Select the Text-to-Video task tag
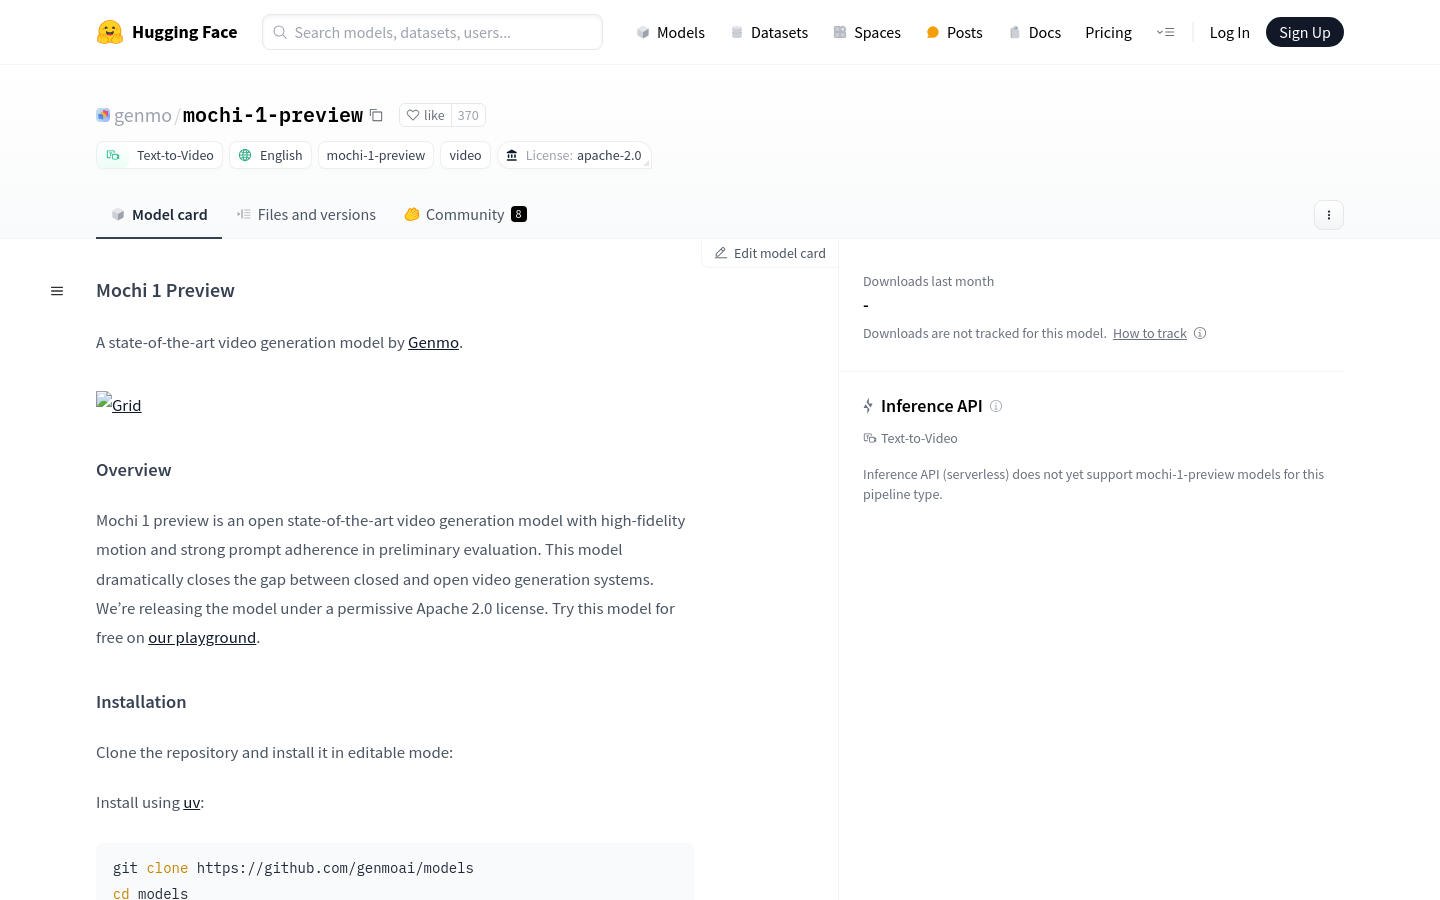 [160, 155]
